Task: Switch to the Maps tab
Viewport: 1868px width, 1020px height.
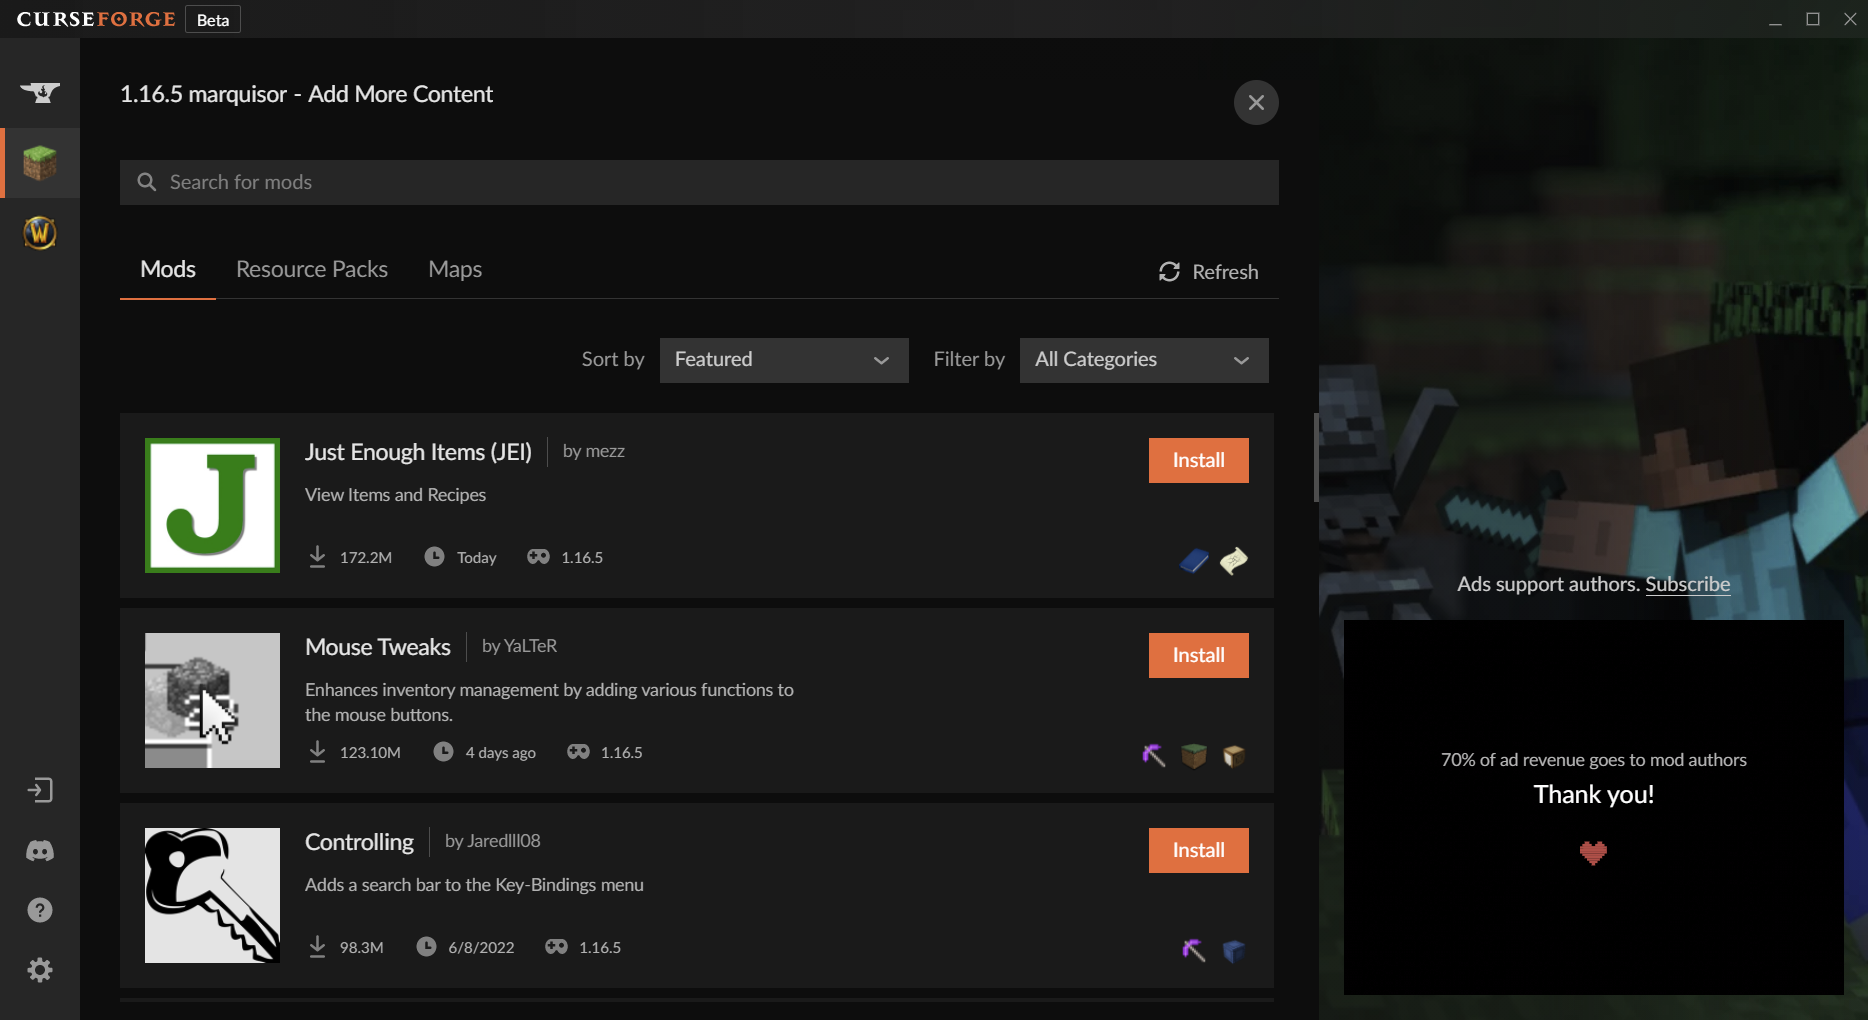Action: (455, 269)
